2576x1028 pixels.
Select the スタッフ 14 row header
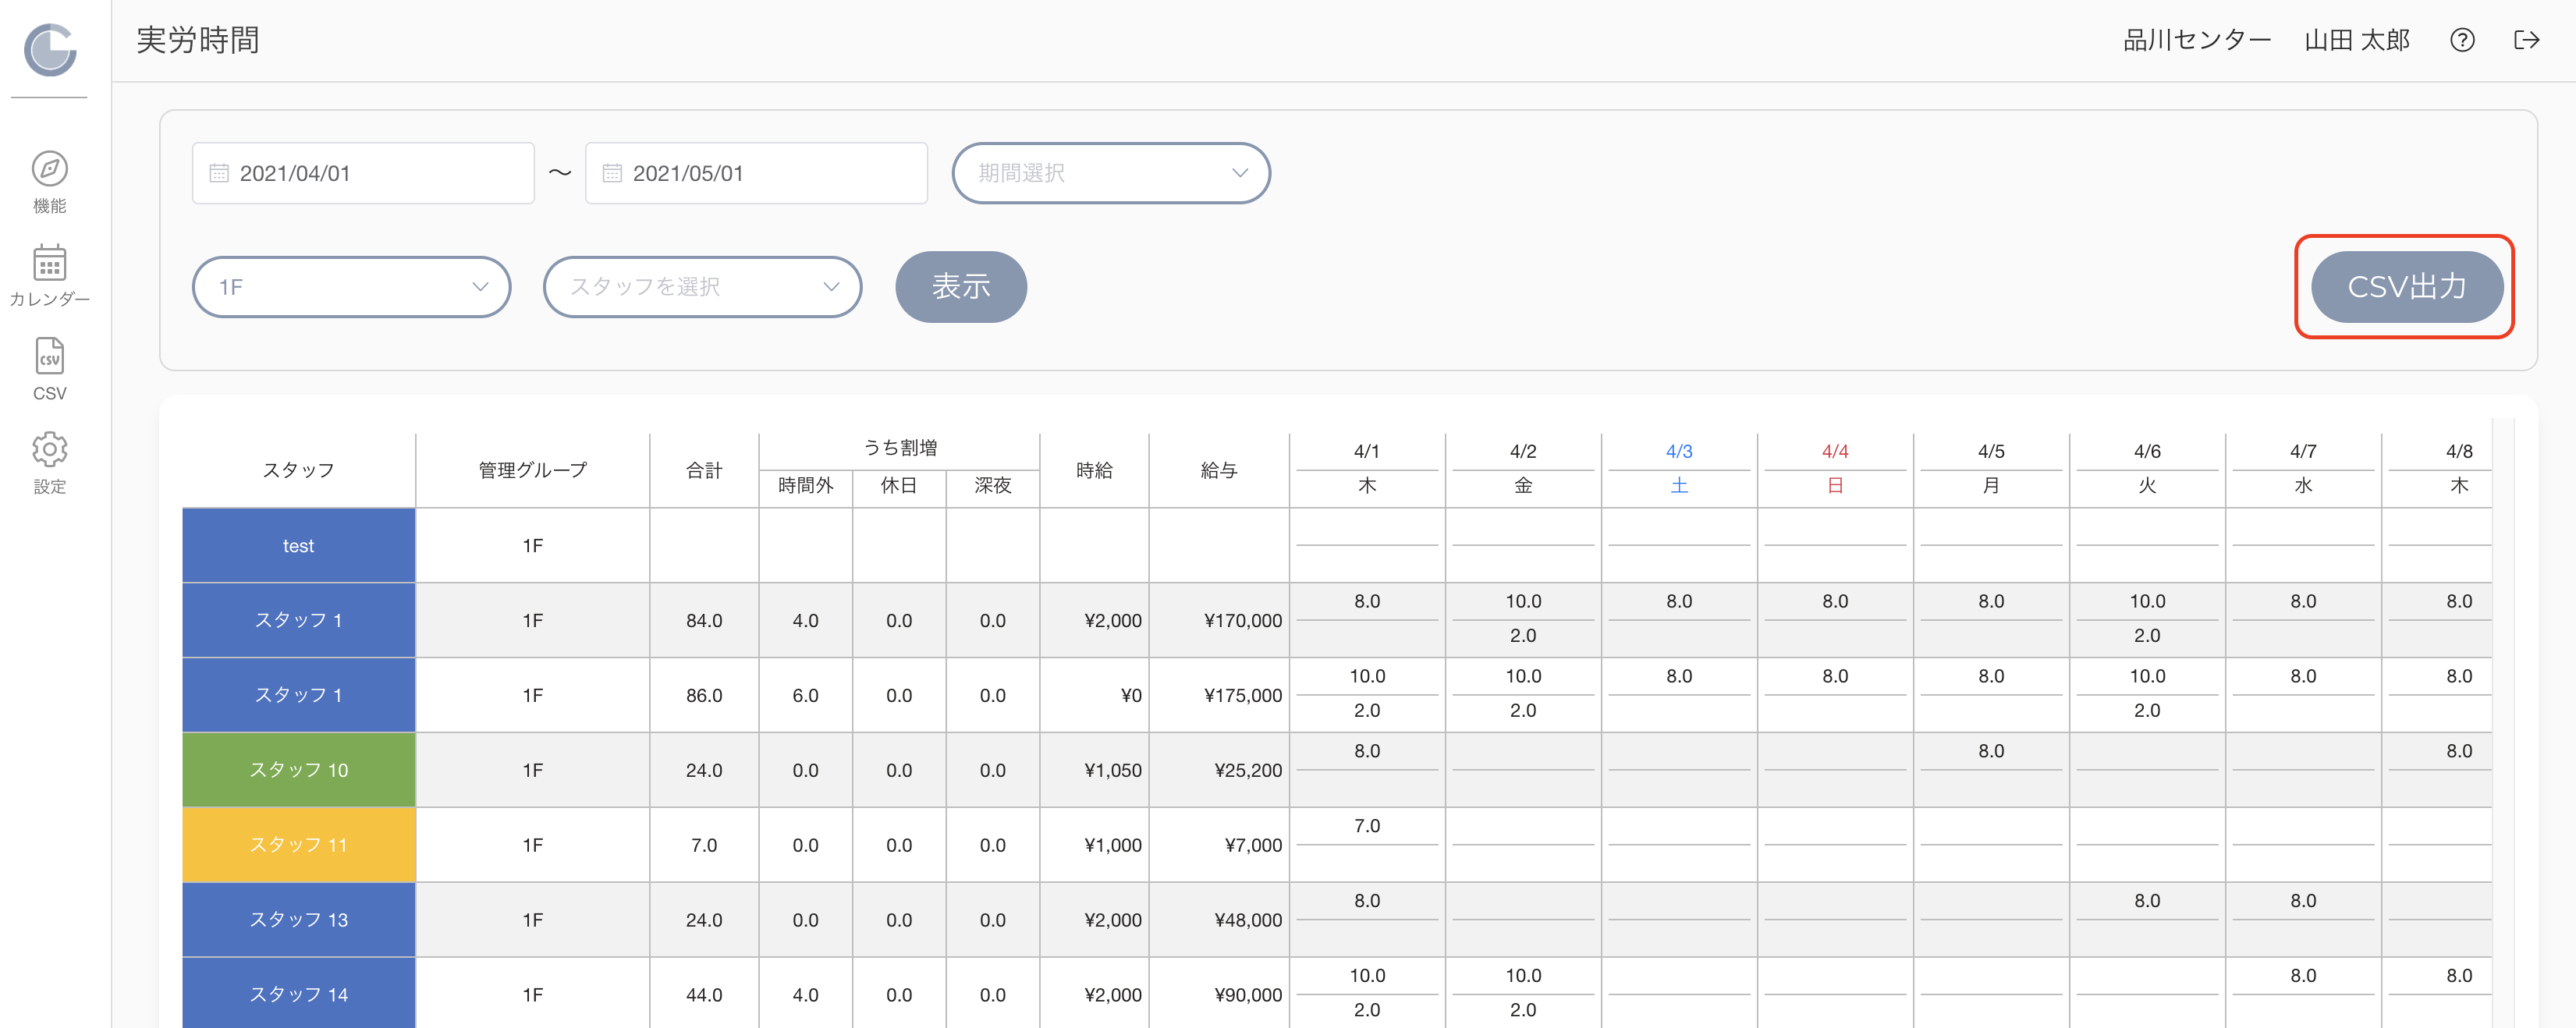tap(299, 993)
